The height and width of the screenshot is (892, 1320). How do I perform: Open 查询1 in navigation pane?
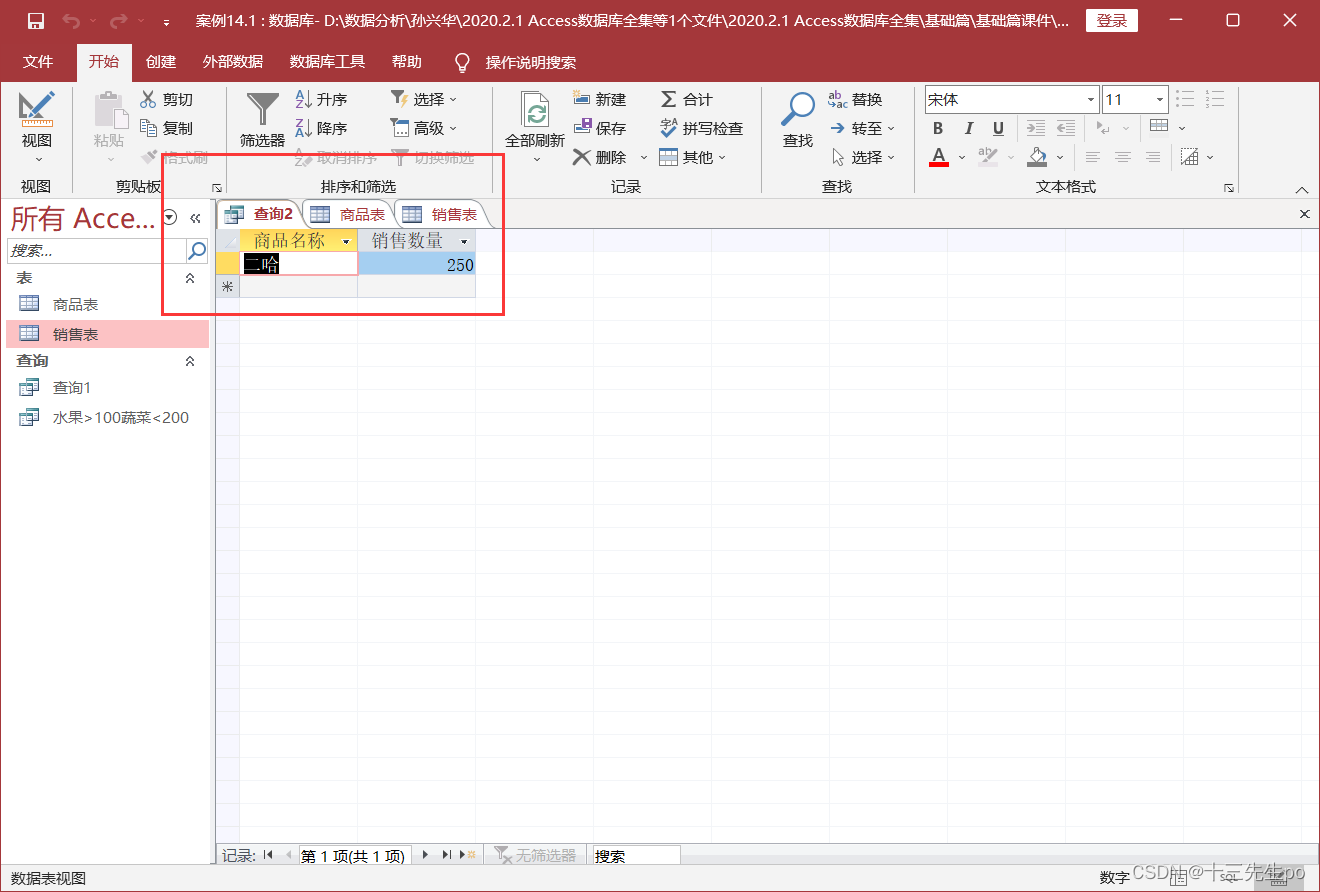coord(107,387)
